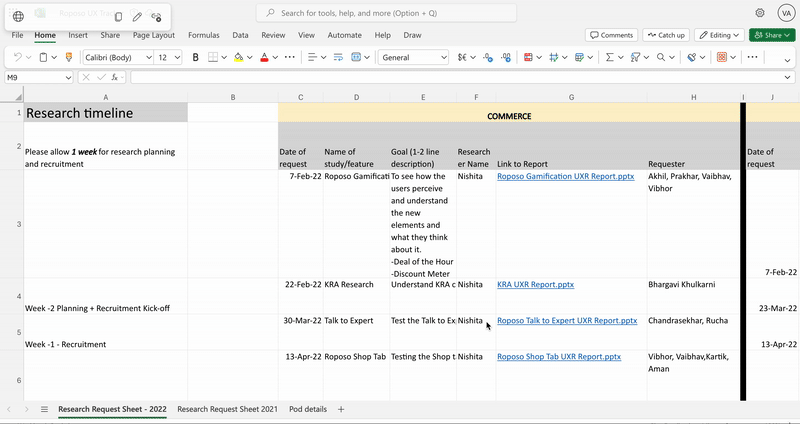Open the all sheets list icon
The image size is (800, 424).
coord(44,409)
